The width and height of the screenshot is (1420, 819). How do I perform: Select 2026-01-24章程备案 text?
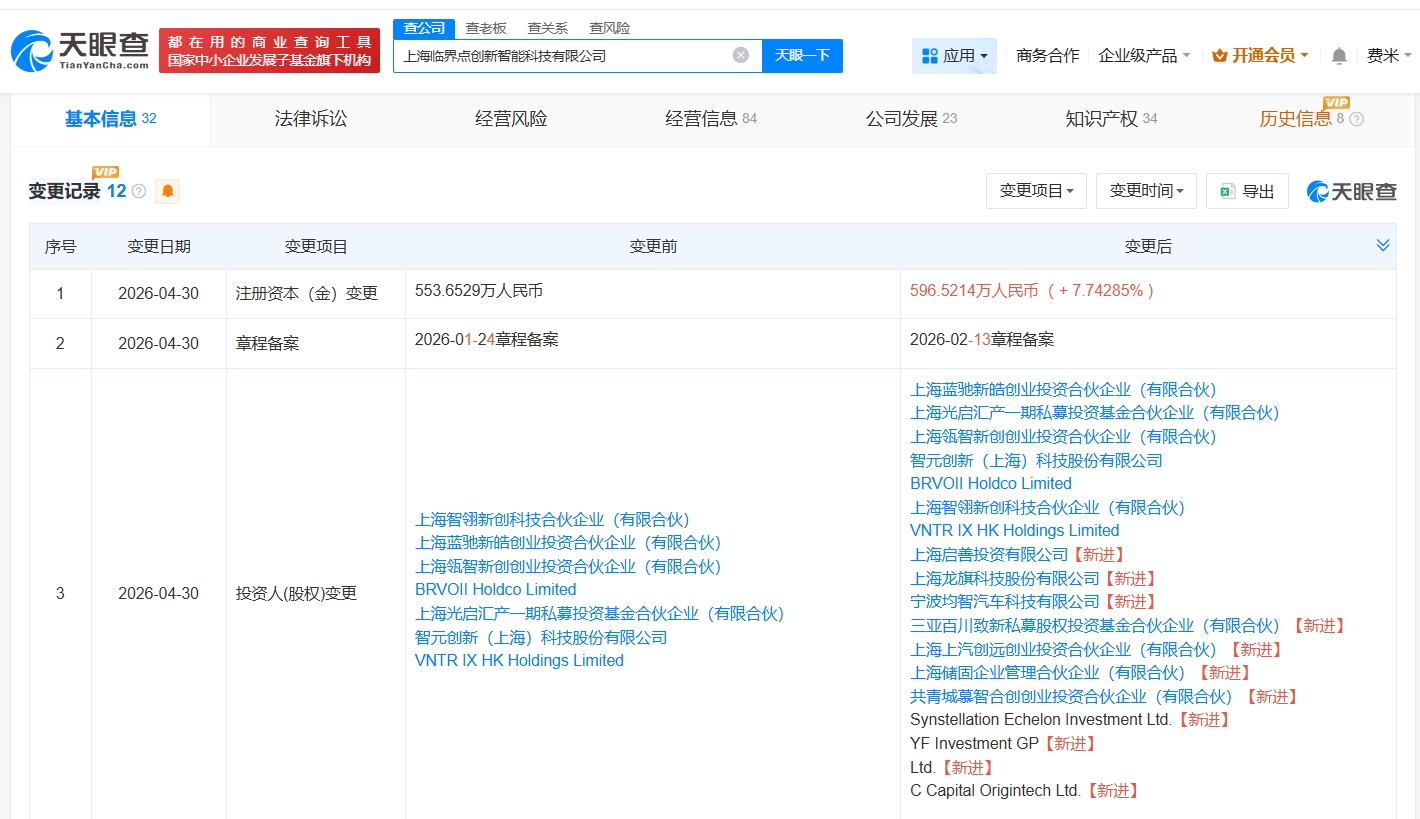click(487, 339)
